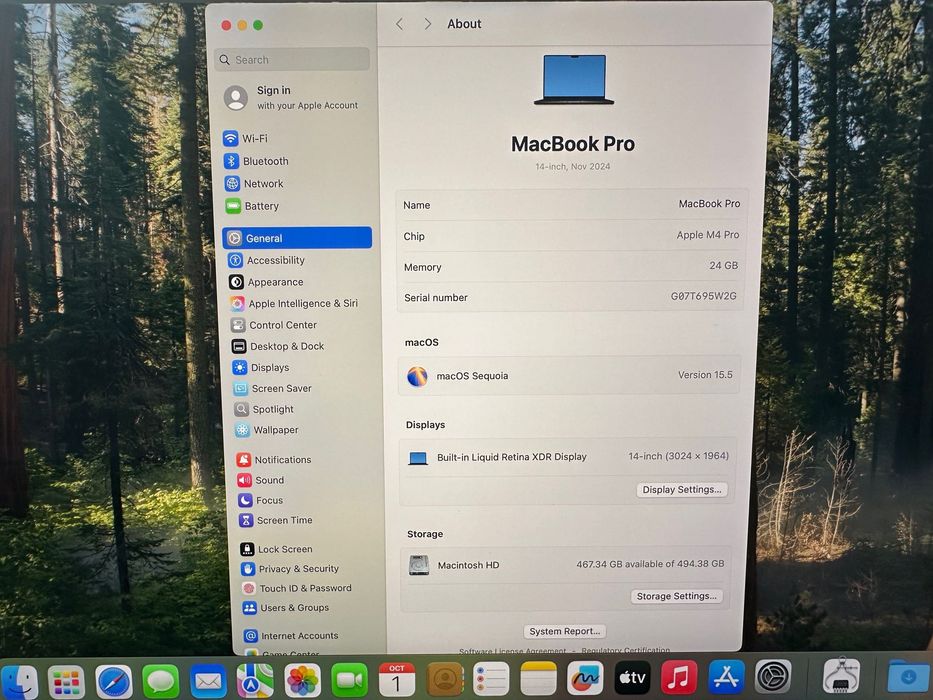Image resolution: width=933 pixels, height=700 pixels.
Task: Open Wi-Fi settings in the sidebar
Action: (x=245, y=138)
